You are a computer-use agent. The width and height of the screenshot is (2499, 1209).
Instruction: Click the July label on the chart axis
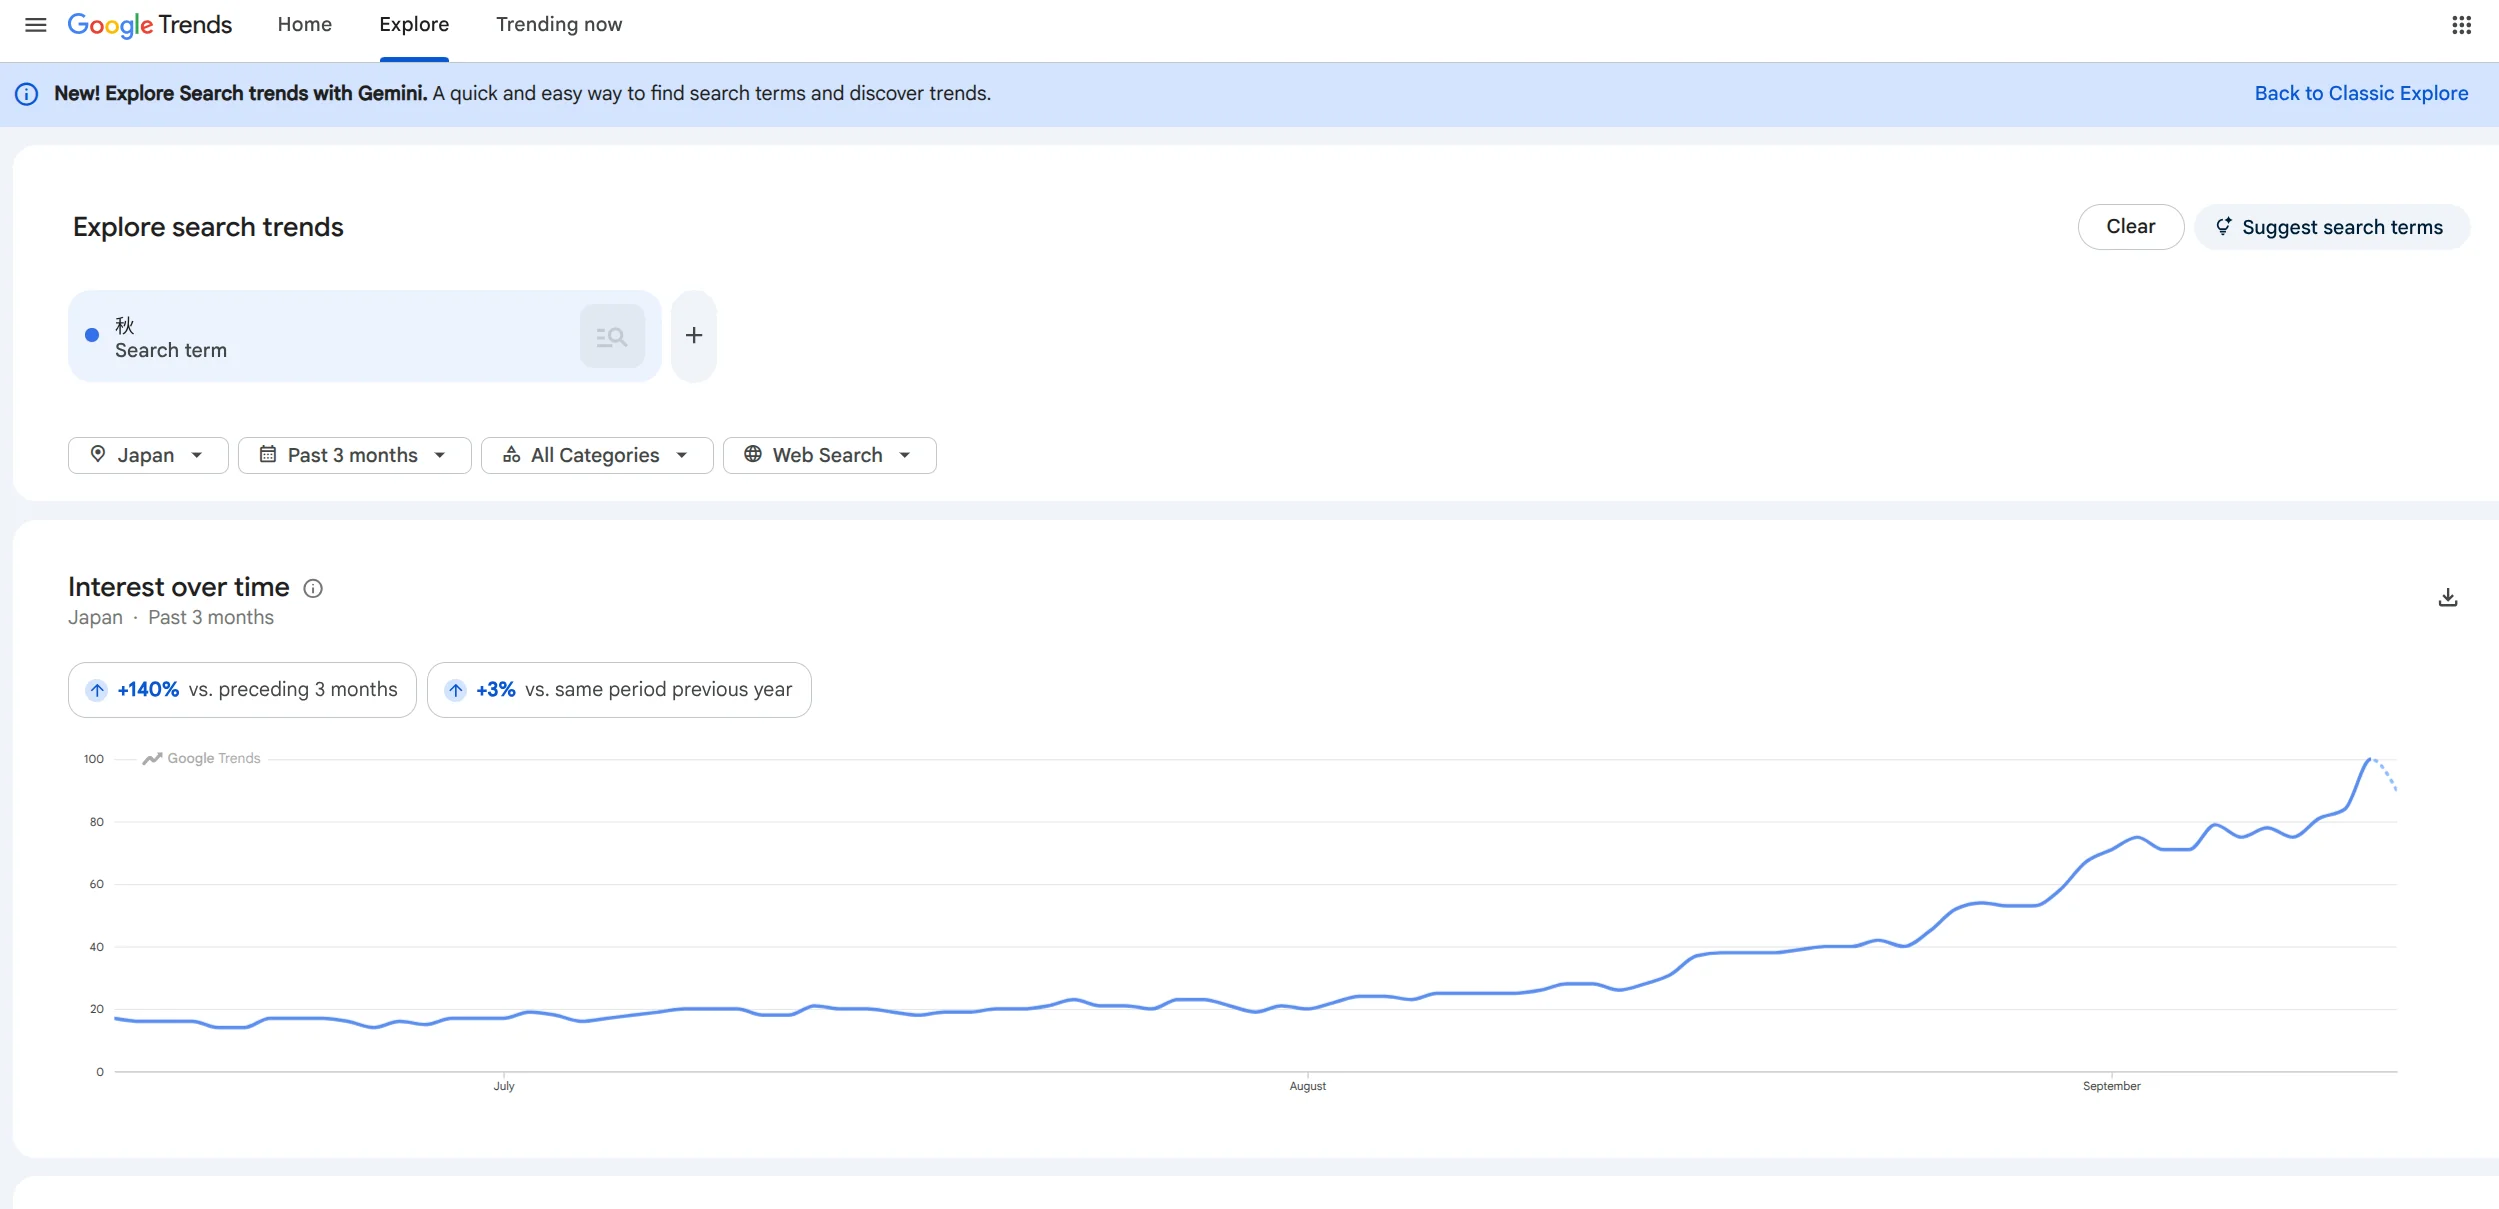tap(504, 1086)
